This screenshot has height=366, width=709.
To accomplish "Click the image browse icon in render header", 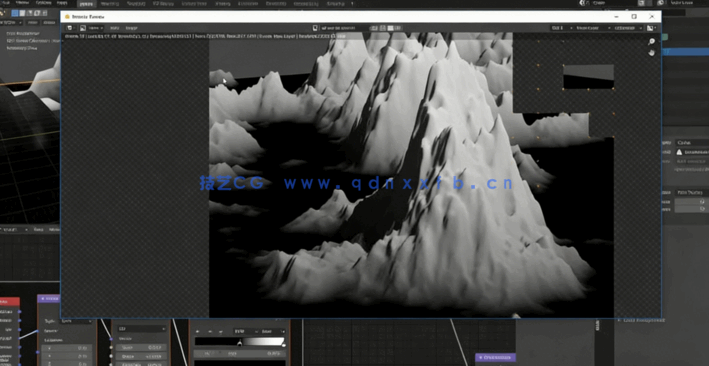I will 83,28.
